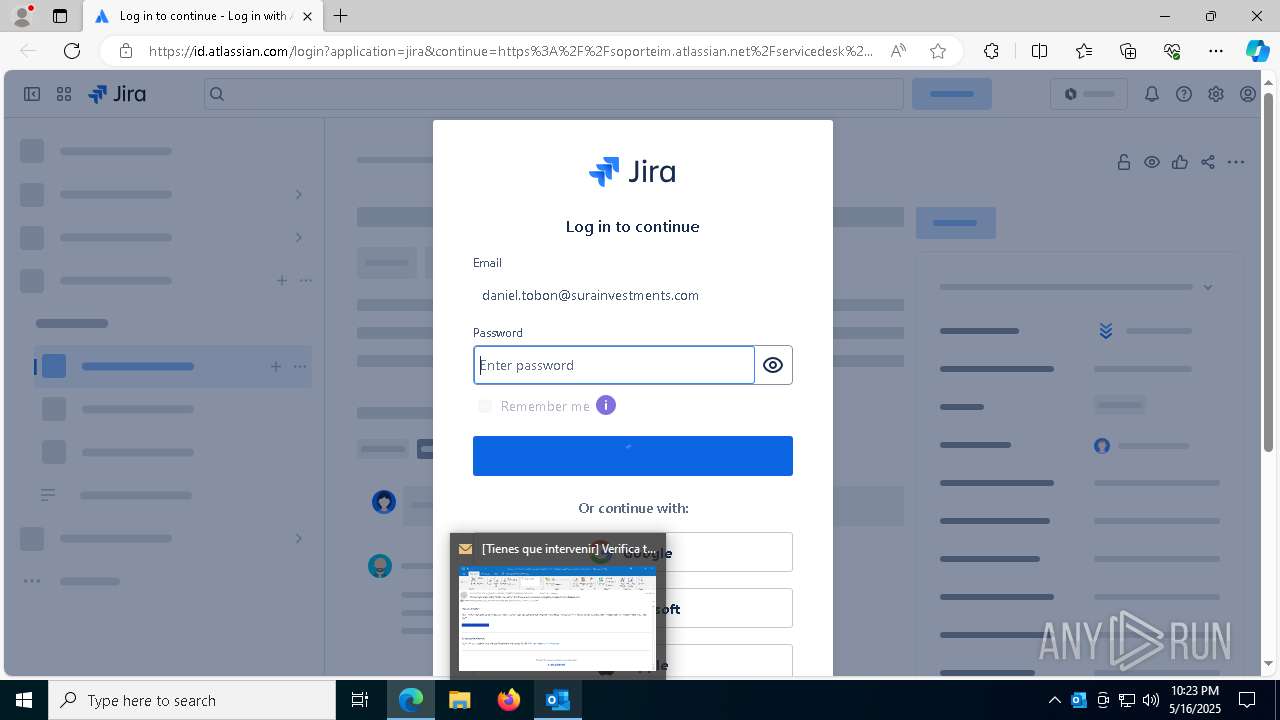Toggle Edge split screen
The width and height of the screenshot is (1280, 720).
[x=1039, y=51]
